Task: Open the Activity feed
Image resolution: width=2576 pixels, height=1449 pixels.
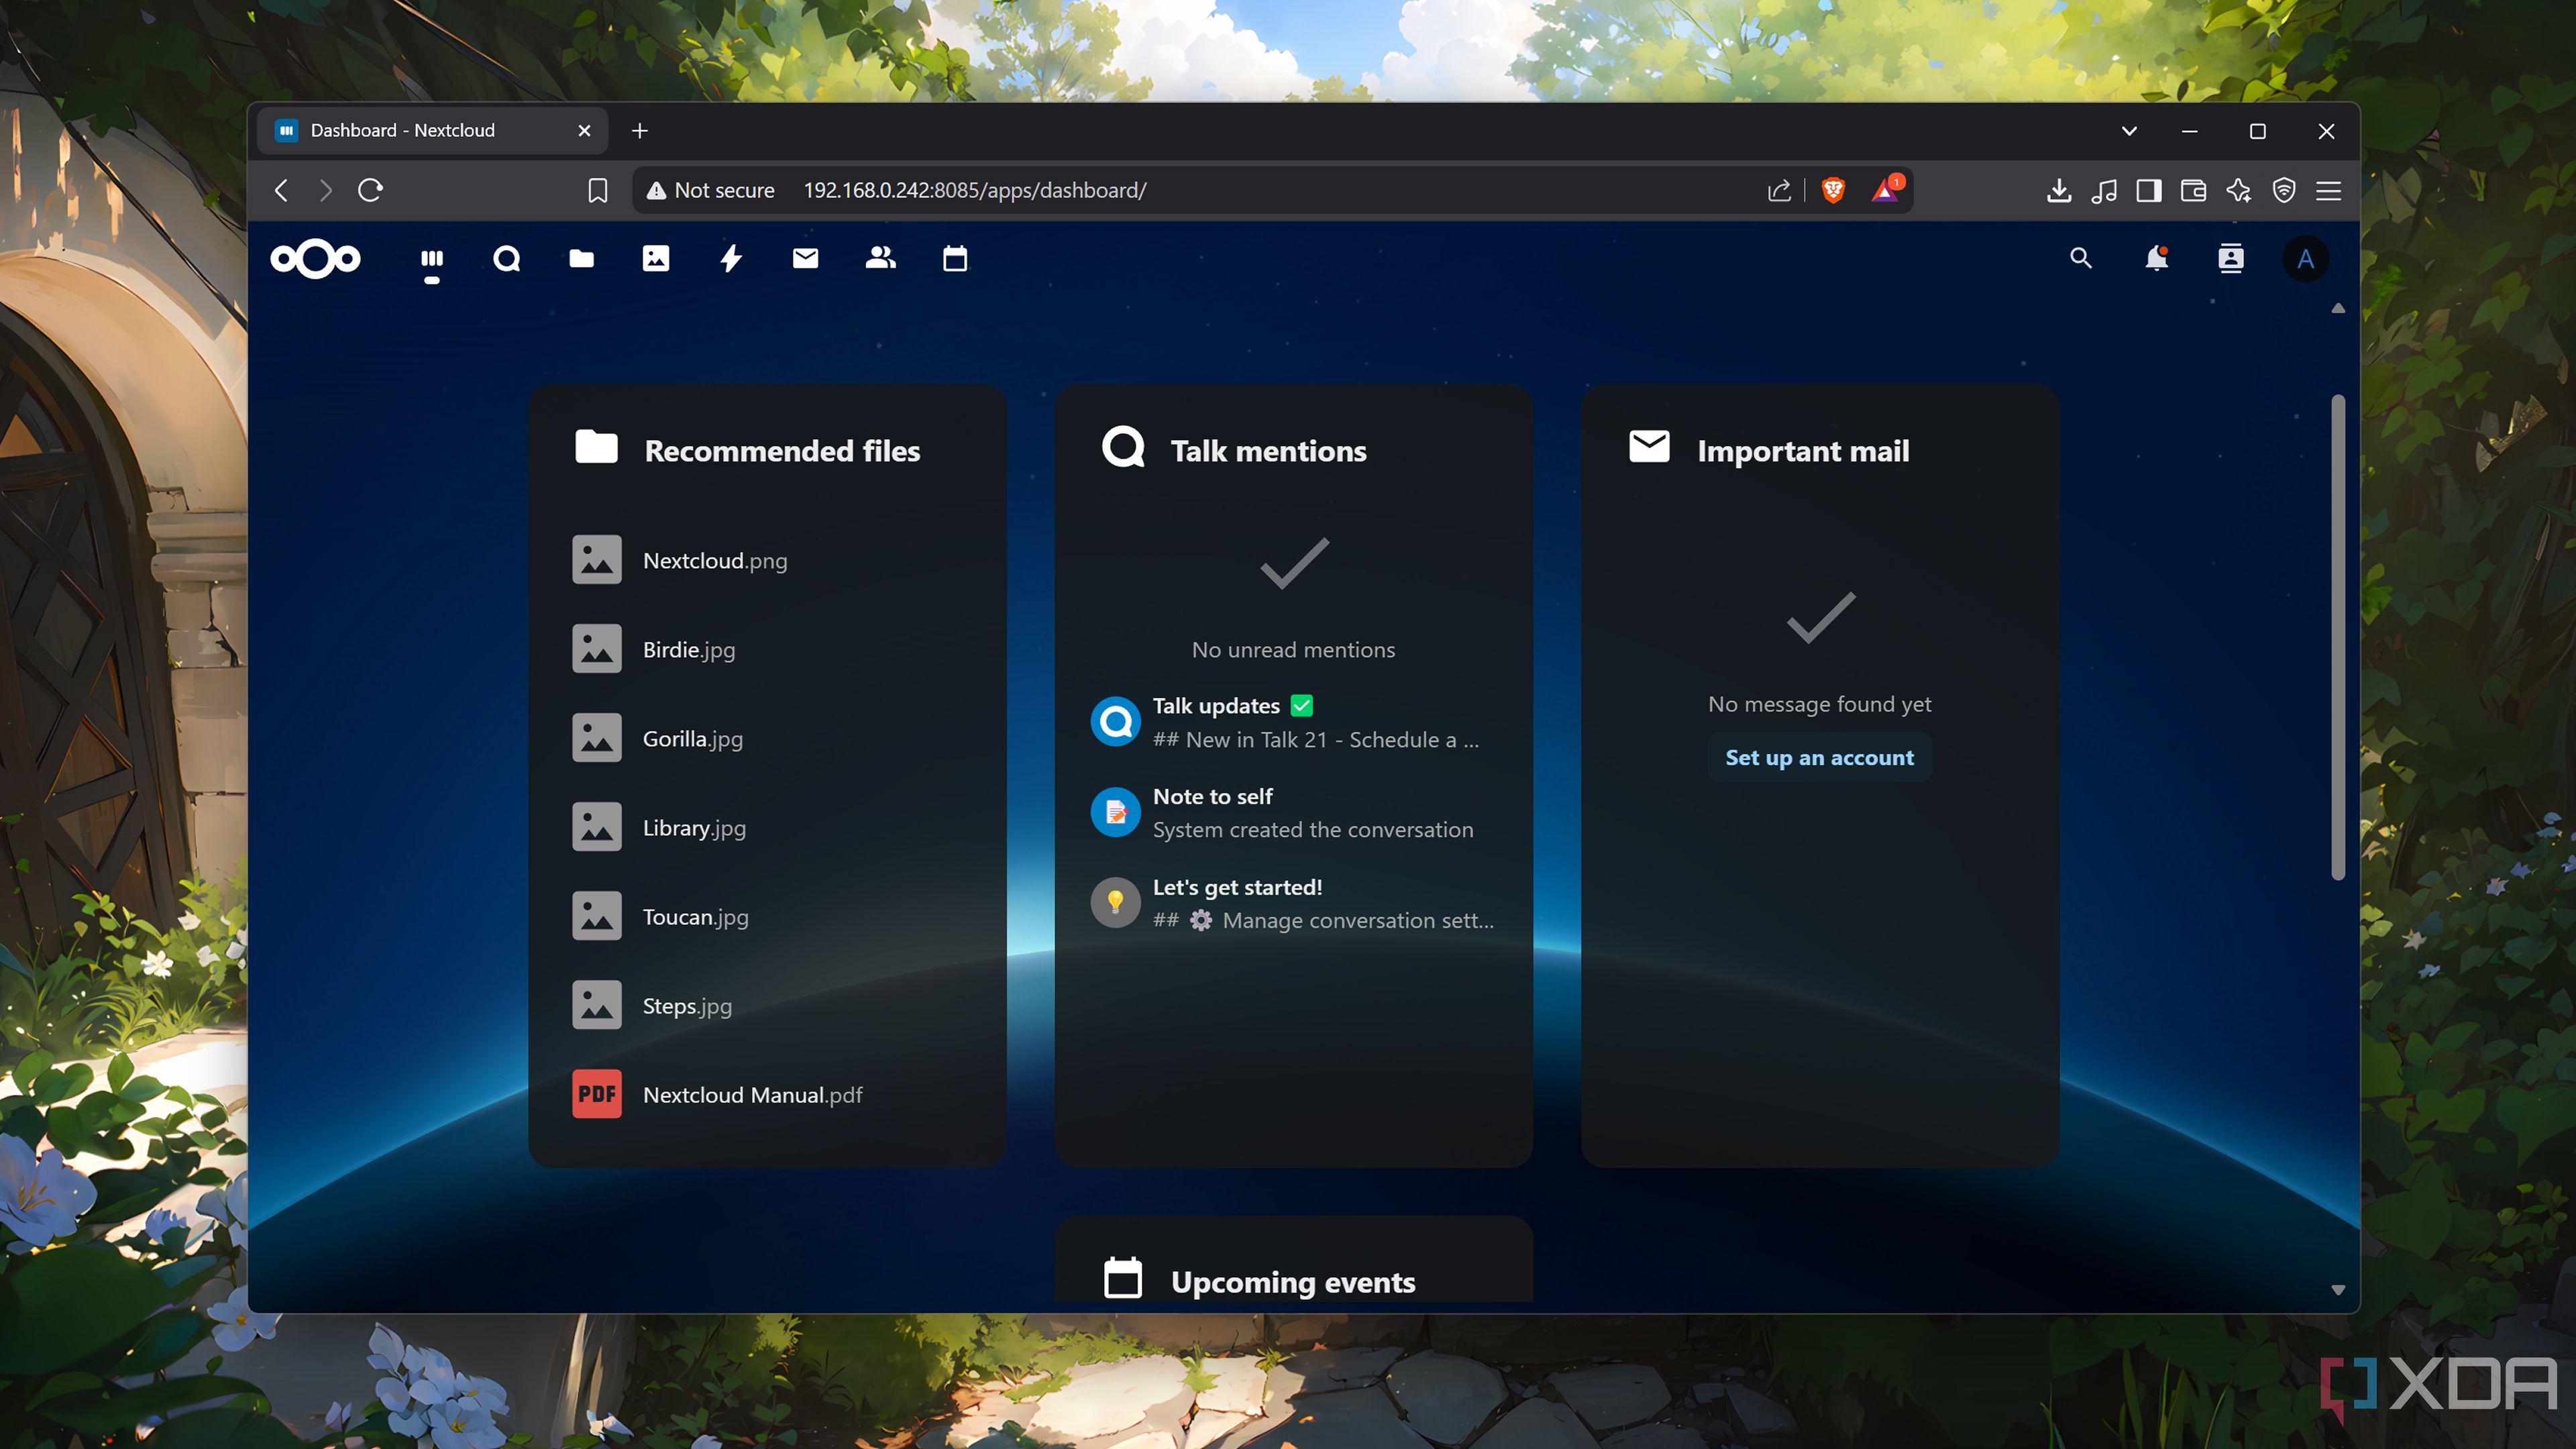Action: tap(731, 258)
